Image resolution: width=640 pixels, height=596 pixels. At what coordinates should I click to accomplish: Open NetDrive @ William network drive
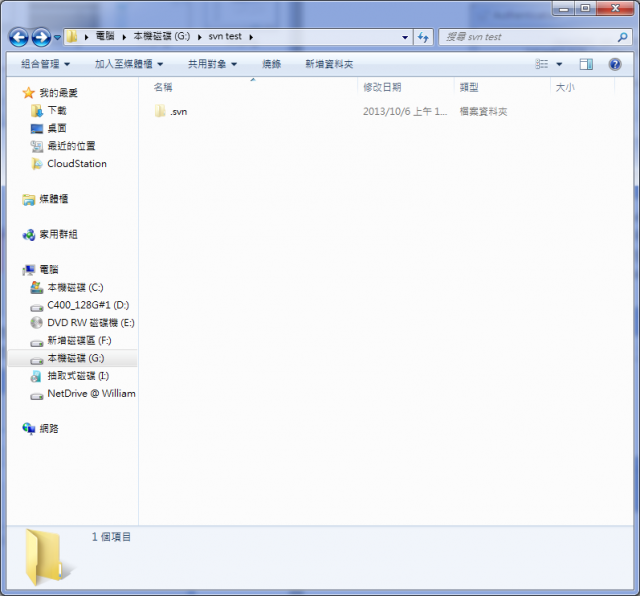pos(91,394)
